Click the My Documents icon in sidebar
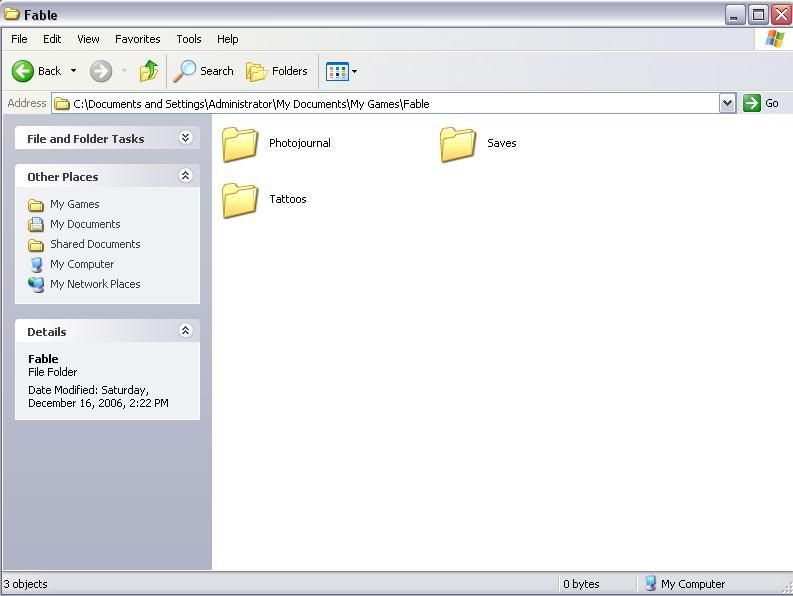Image resolution: width=793 pixels, height=596 pixels. click(x=36, y=224)
